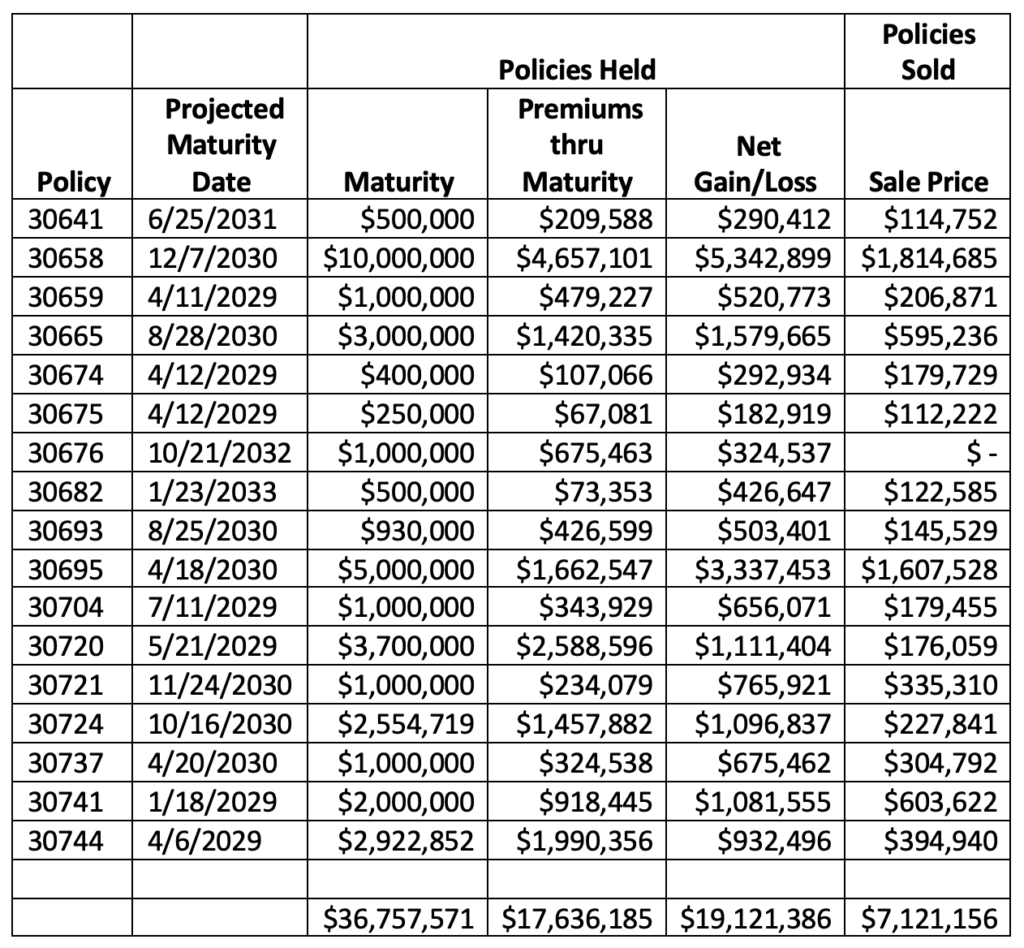Select policy number 30641 cell
The image size is (1024, 948).
click(x=72, y=219)
